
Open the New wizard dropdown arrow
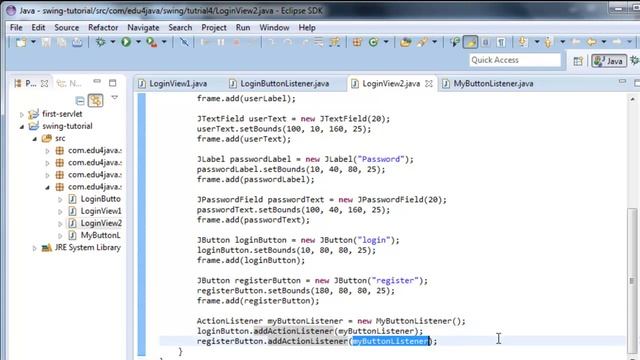33,42
